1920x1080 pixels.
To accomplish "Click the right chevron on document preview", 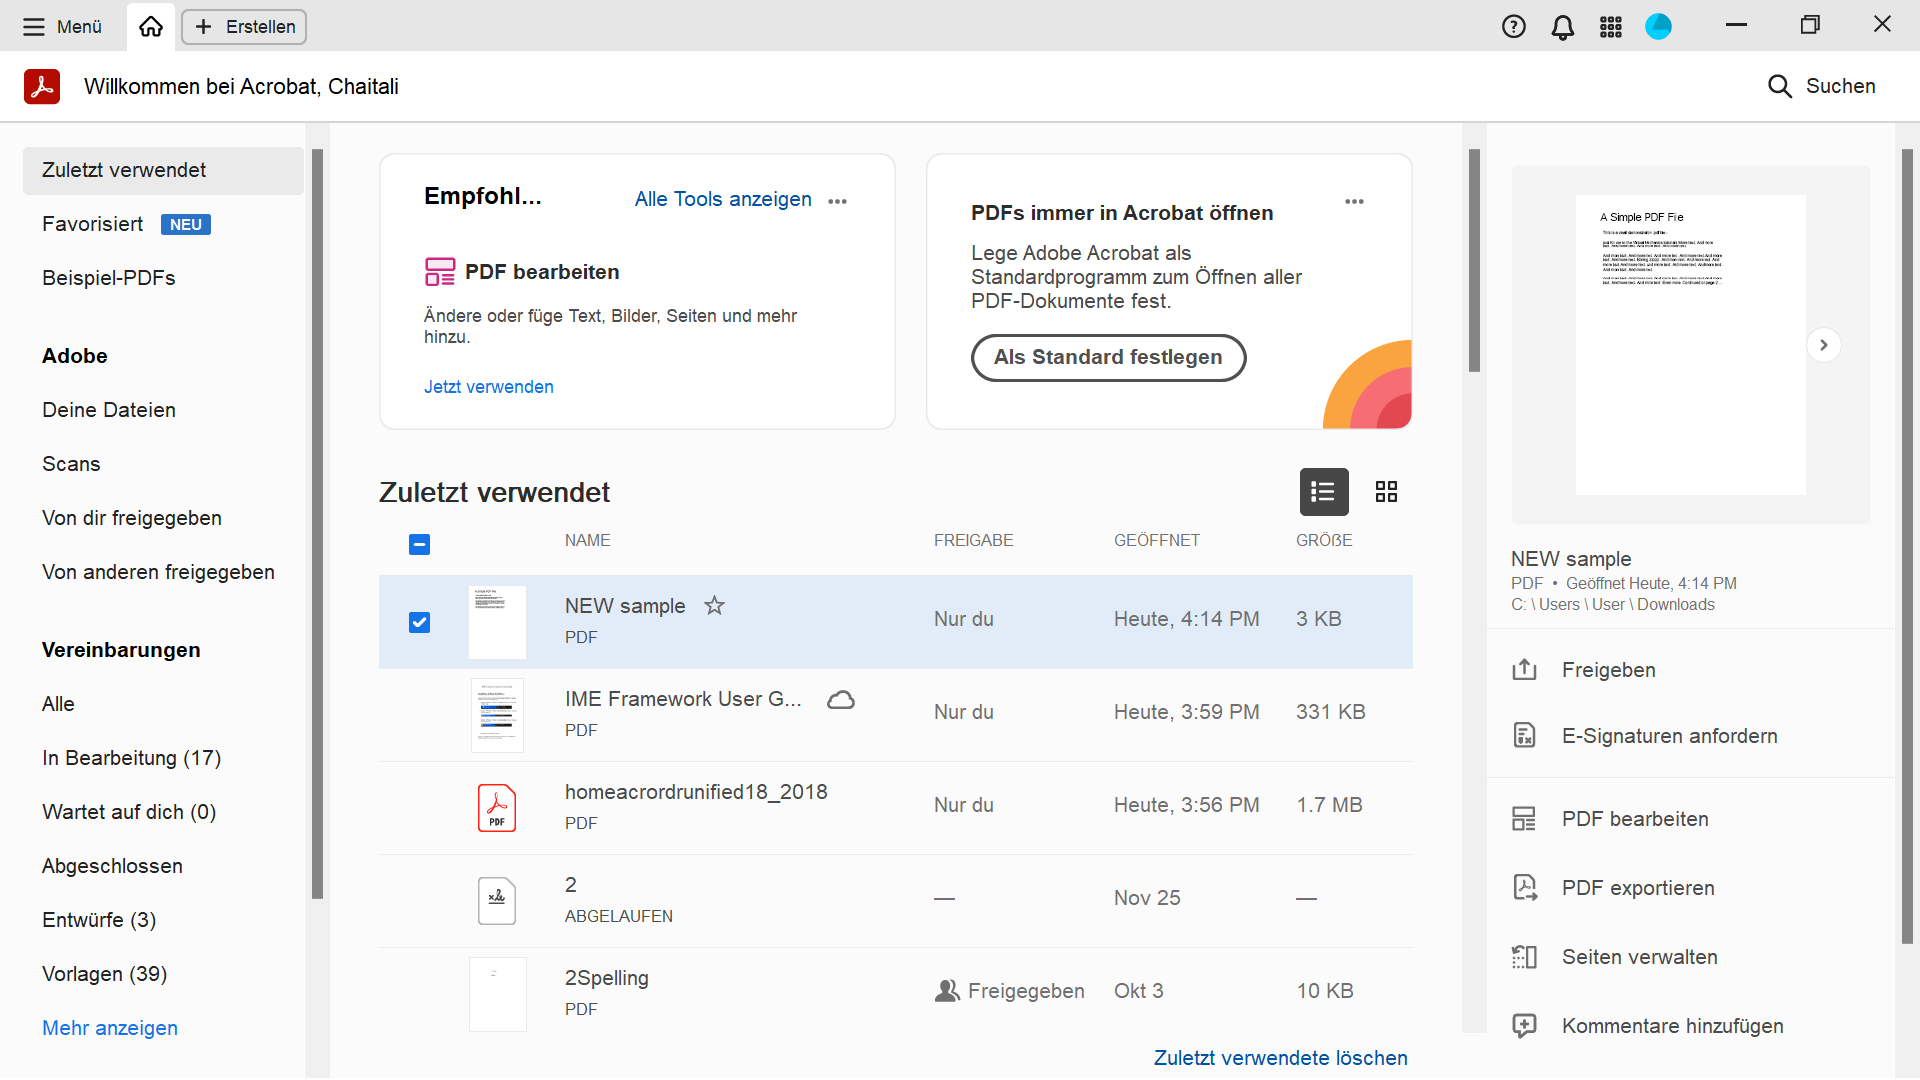I will [1824, 344].
